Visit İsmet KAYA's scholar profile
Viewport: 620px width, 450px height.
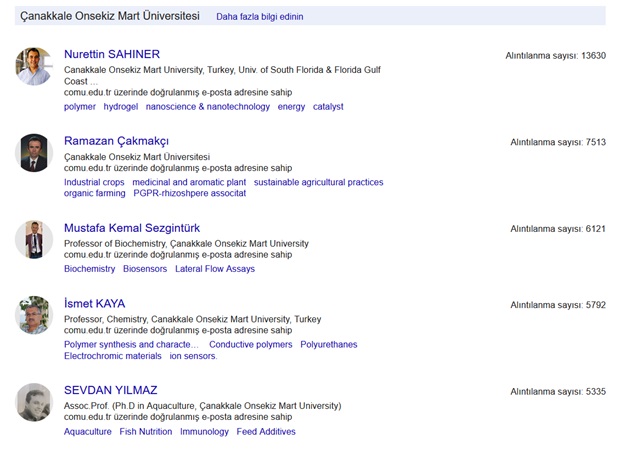tap(95, 304)
